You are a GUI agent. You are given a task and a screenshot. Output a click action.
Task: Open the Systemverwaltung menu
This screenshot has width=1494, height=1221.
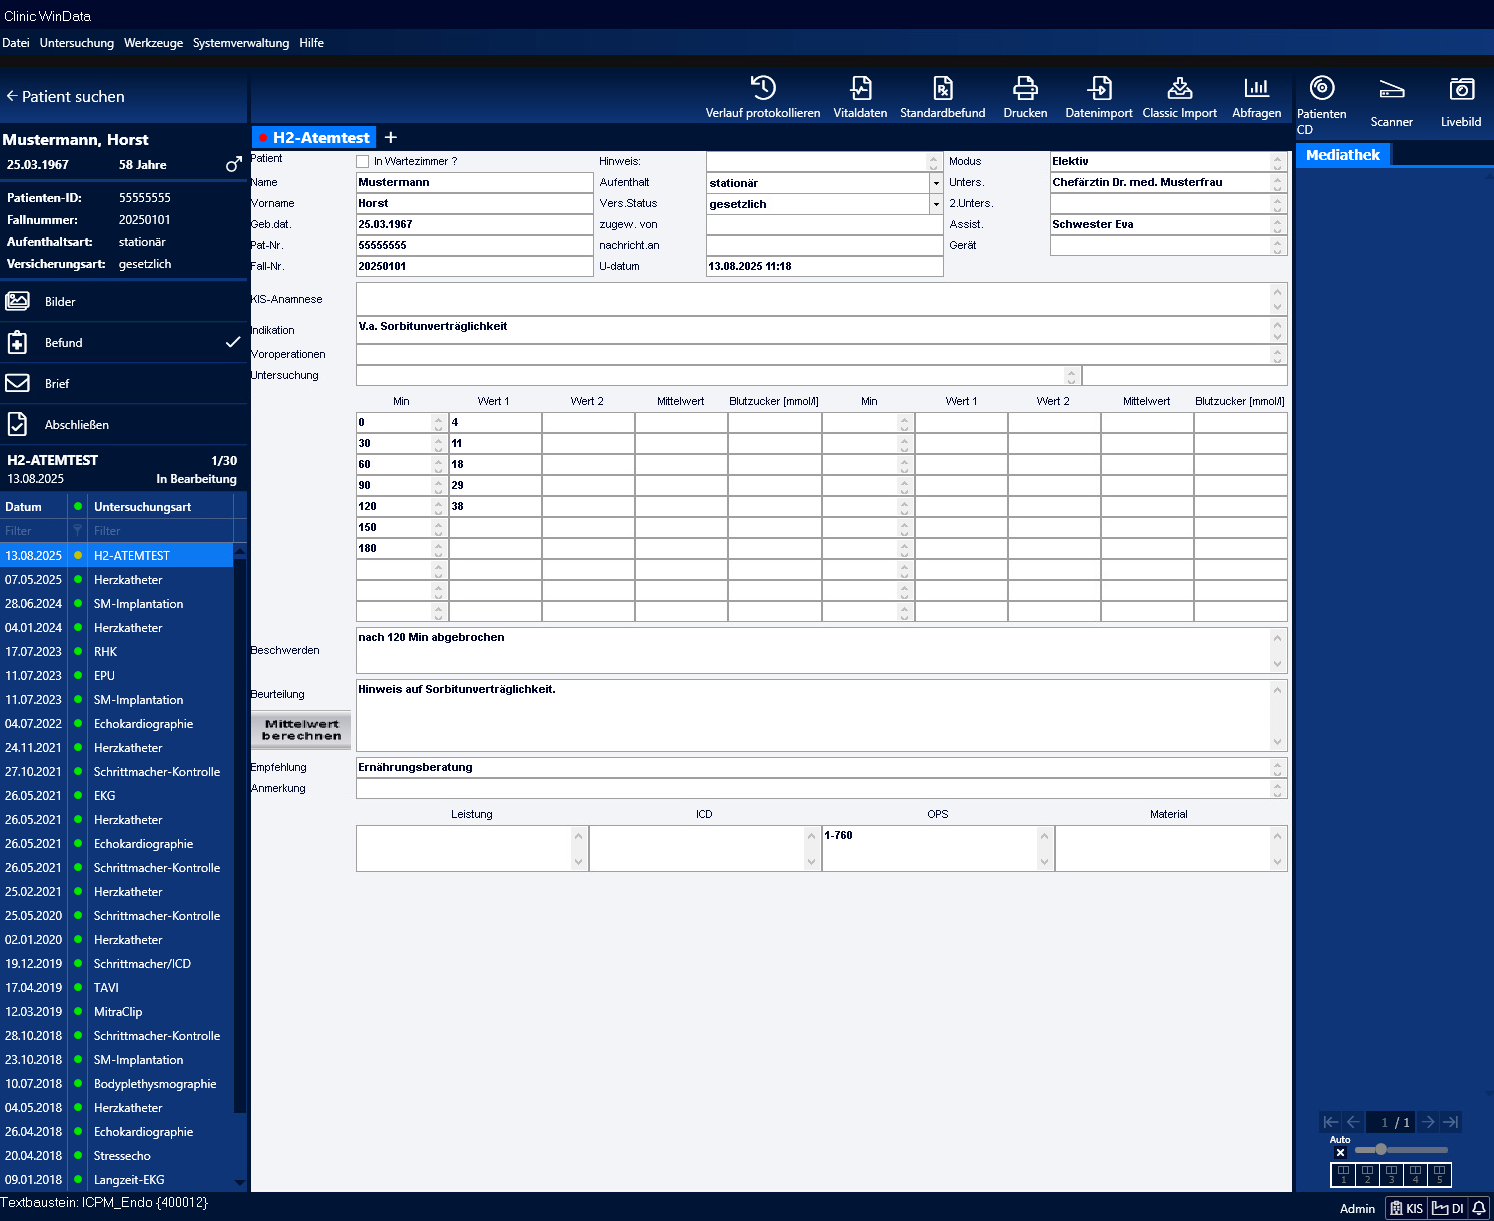(241, 43)
